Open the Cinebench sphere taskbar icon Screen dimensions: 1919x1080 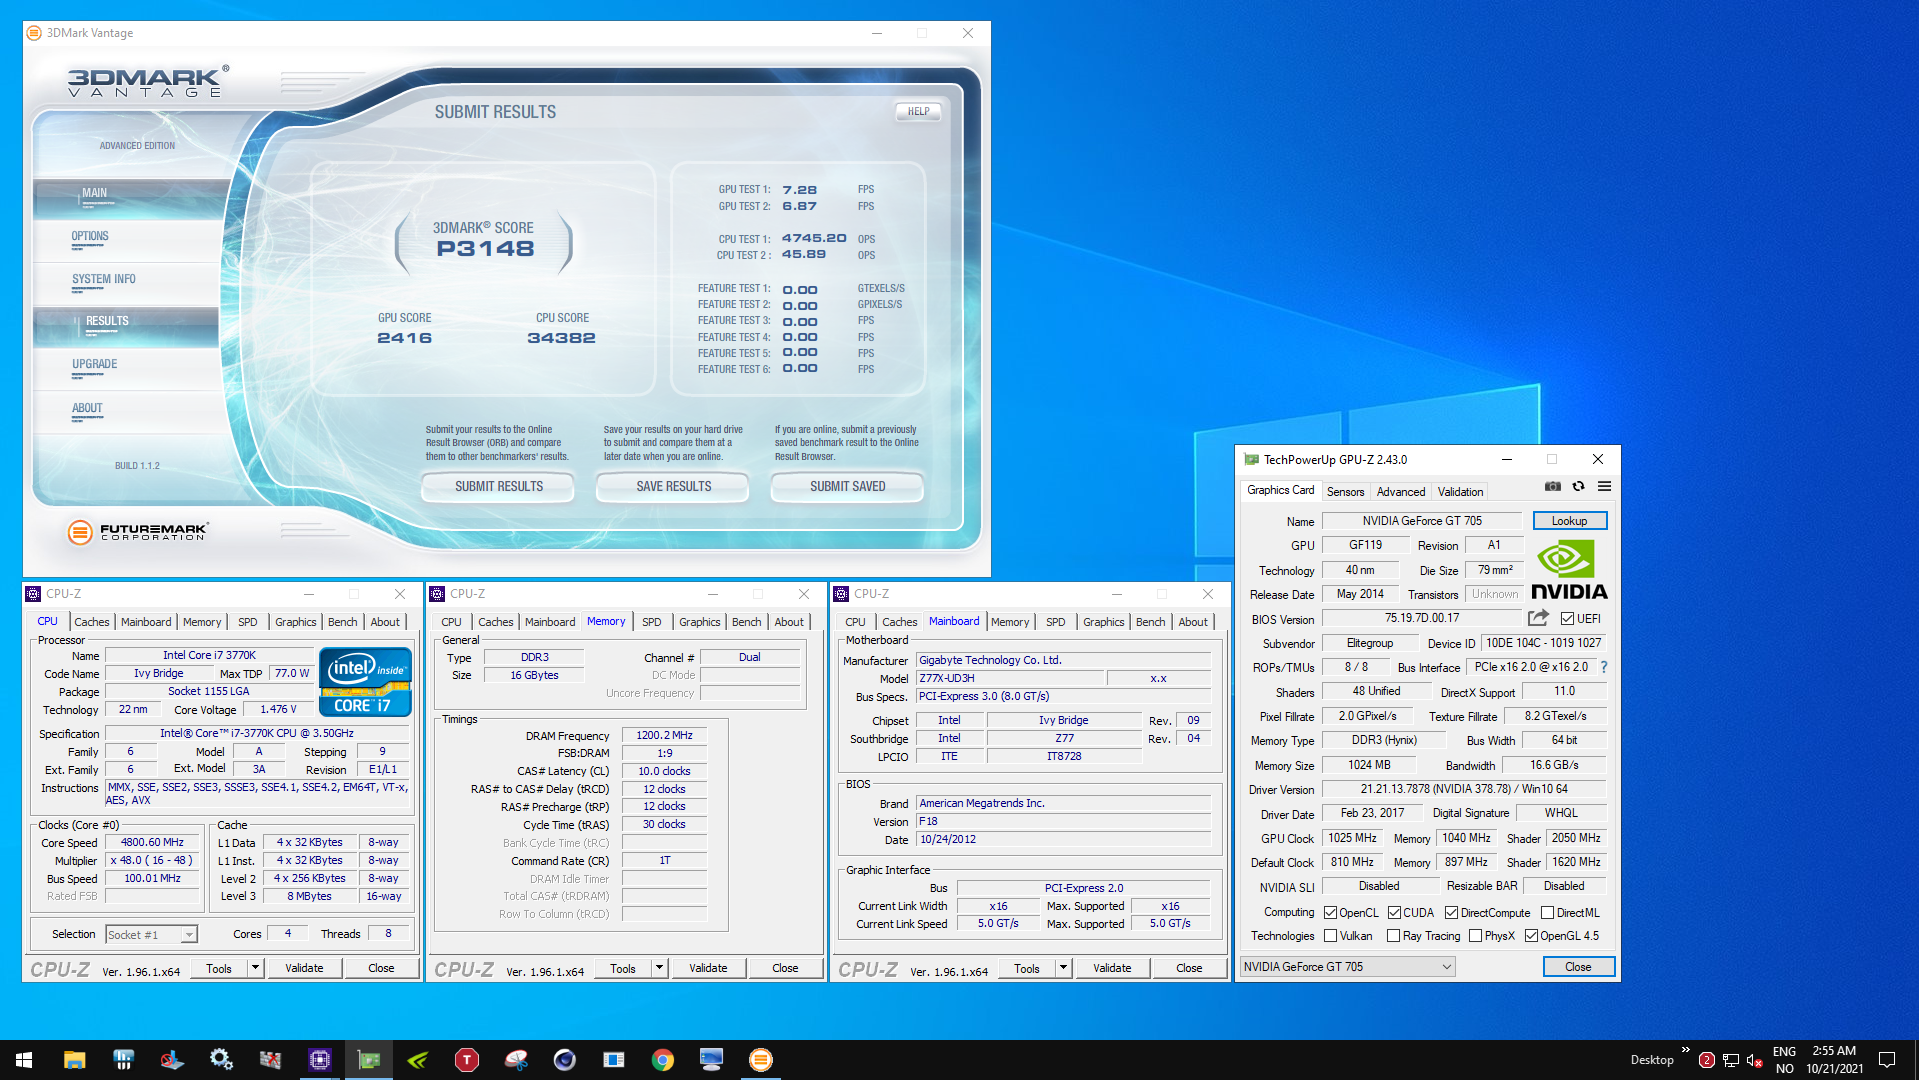(x=564, y=1060)
